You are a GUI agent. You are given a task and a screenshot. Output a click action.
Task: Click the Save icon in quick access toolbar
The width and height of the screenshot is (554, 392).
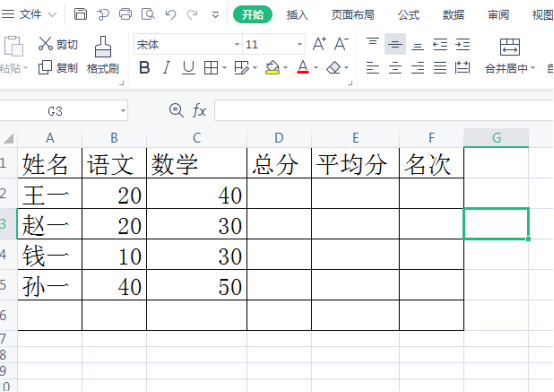point(80,14)
